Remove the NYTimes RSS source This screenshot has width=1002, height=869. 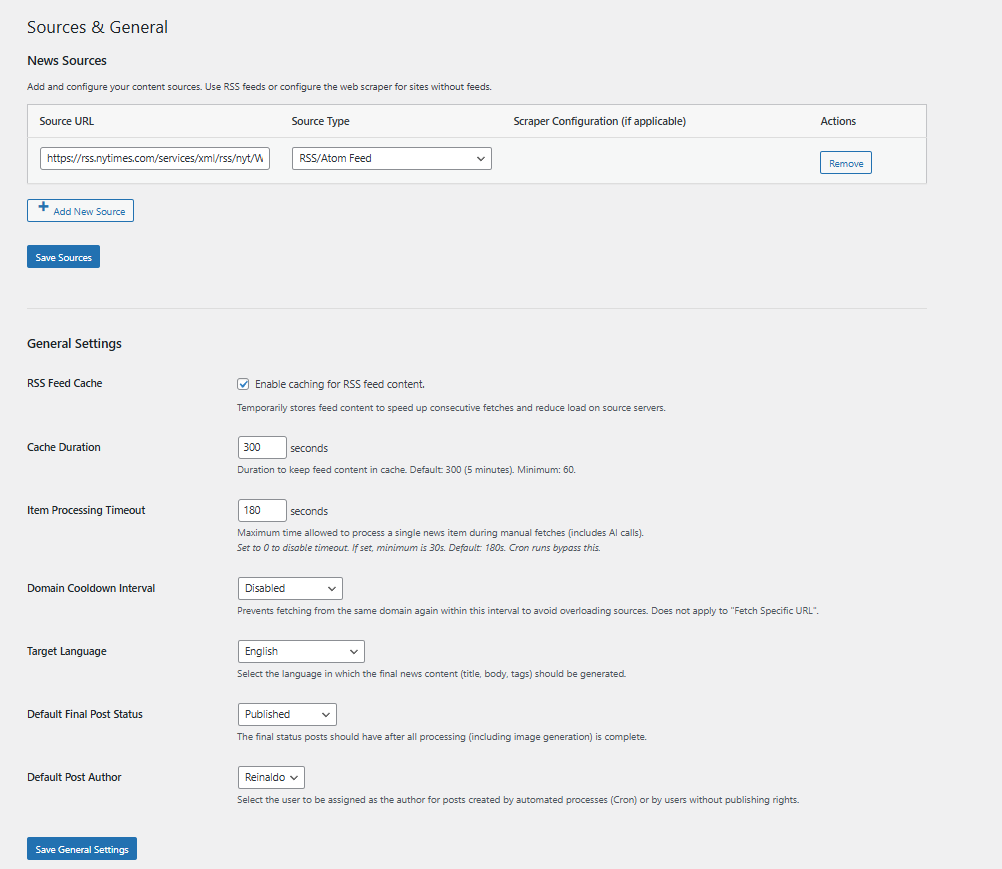click(845, 163)
